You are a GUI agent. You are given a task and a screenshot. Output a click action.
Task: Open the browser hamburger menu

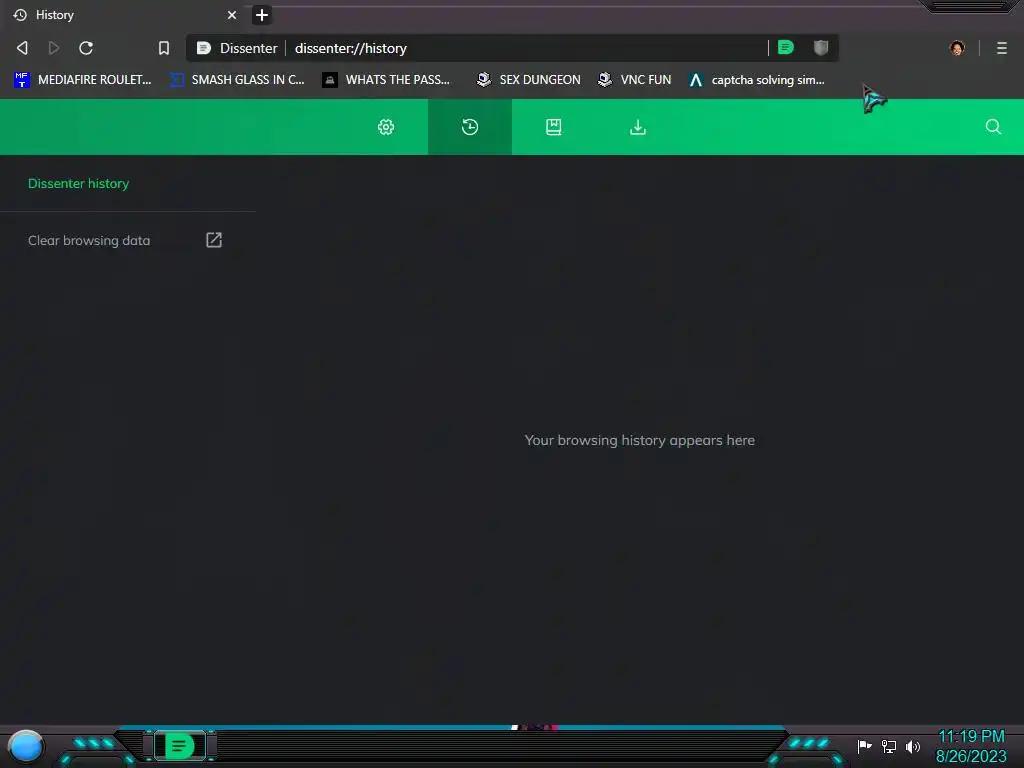coord(1001,48)
